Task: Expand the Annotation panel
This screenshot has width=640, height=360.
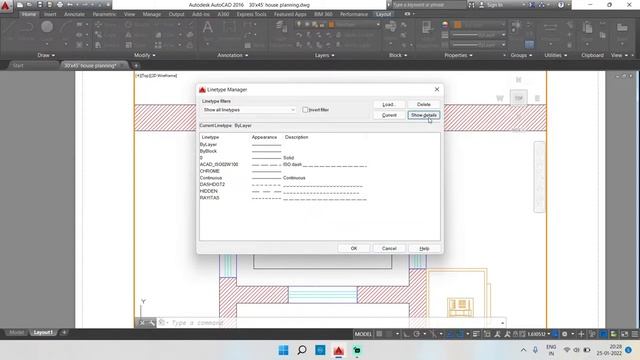Action: click(232, 55)
